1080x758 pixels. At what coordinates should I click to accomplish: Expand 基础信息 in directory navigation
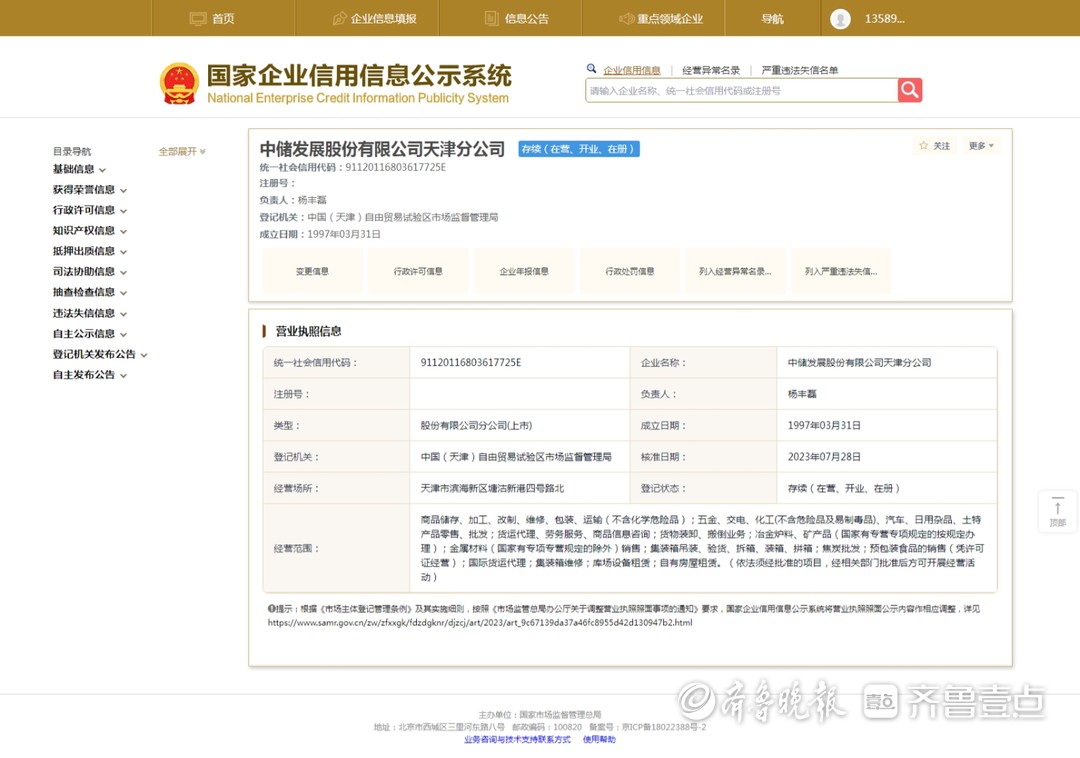point(79,169)
